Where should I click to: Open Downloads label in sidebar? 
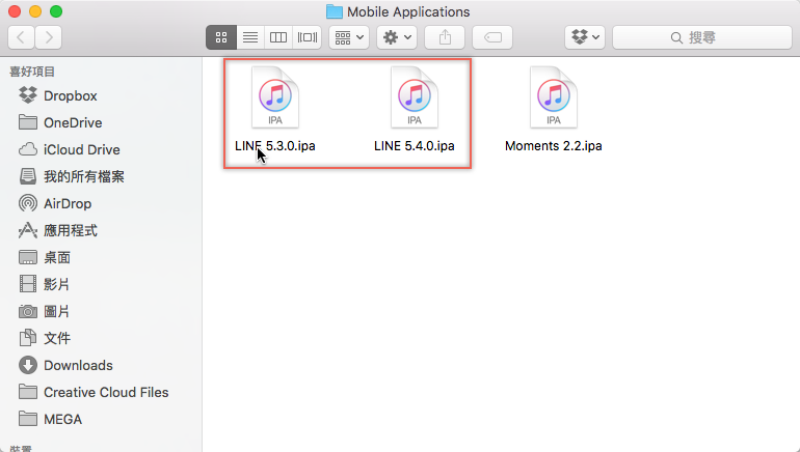pos(78,365)
